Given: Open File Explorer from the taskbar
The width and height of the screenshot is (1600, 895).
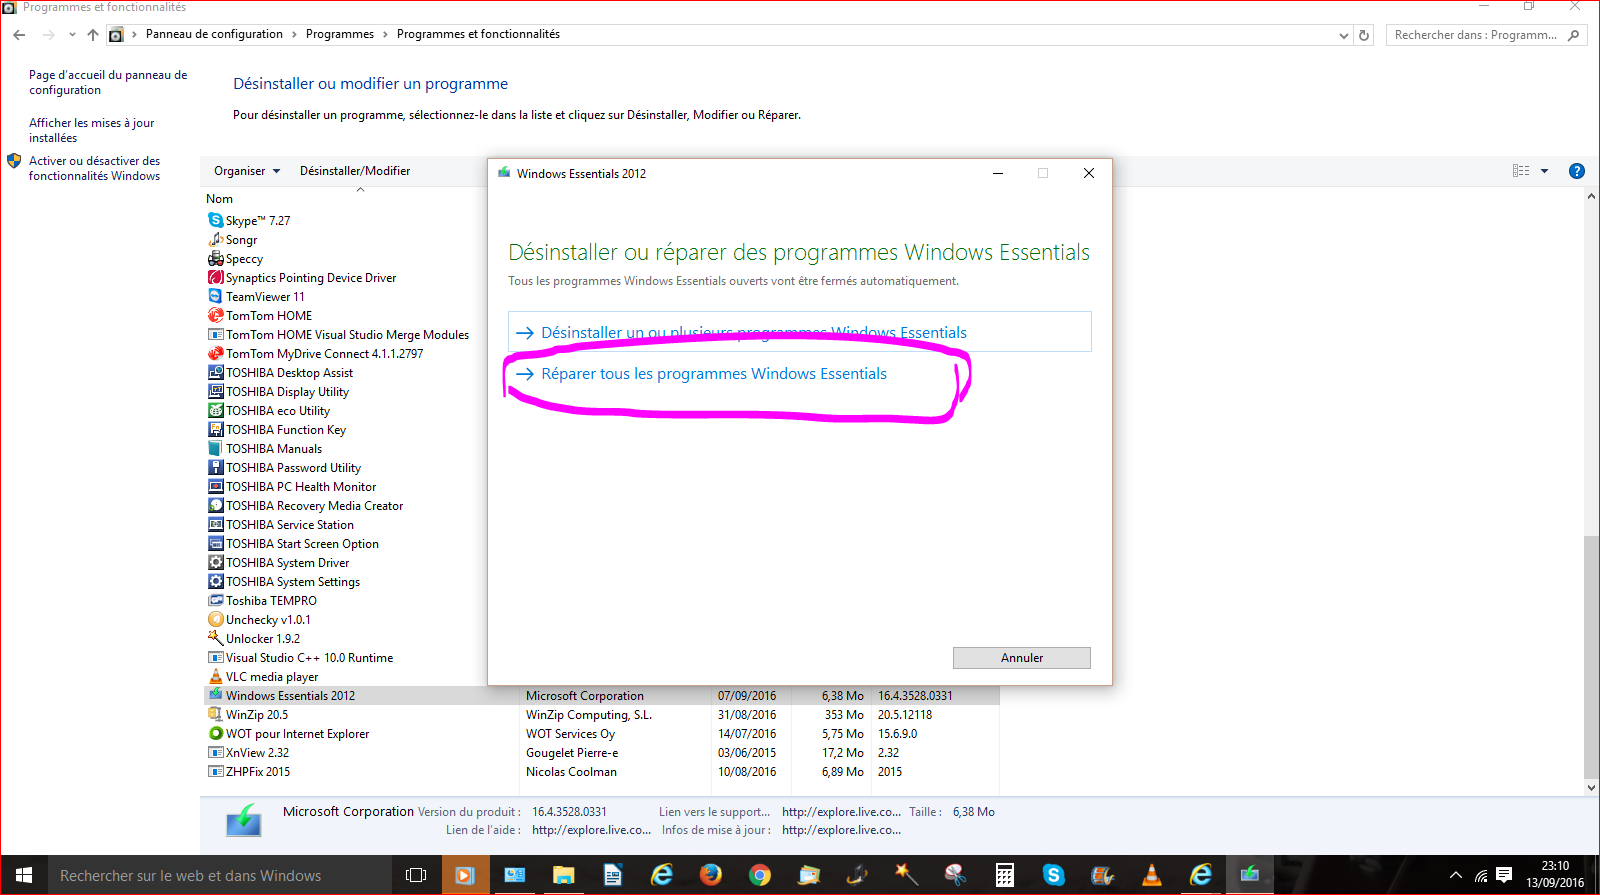Looking at the screenshot, I should coord(564,875).
